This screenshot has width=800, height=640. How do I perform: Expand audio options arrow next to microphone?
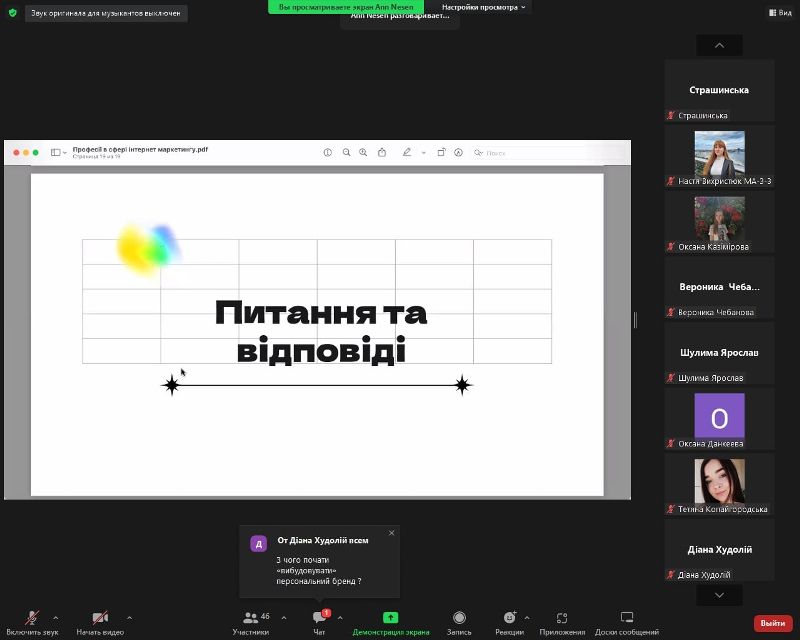click(x=56, y=618)
